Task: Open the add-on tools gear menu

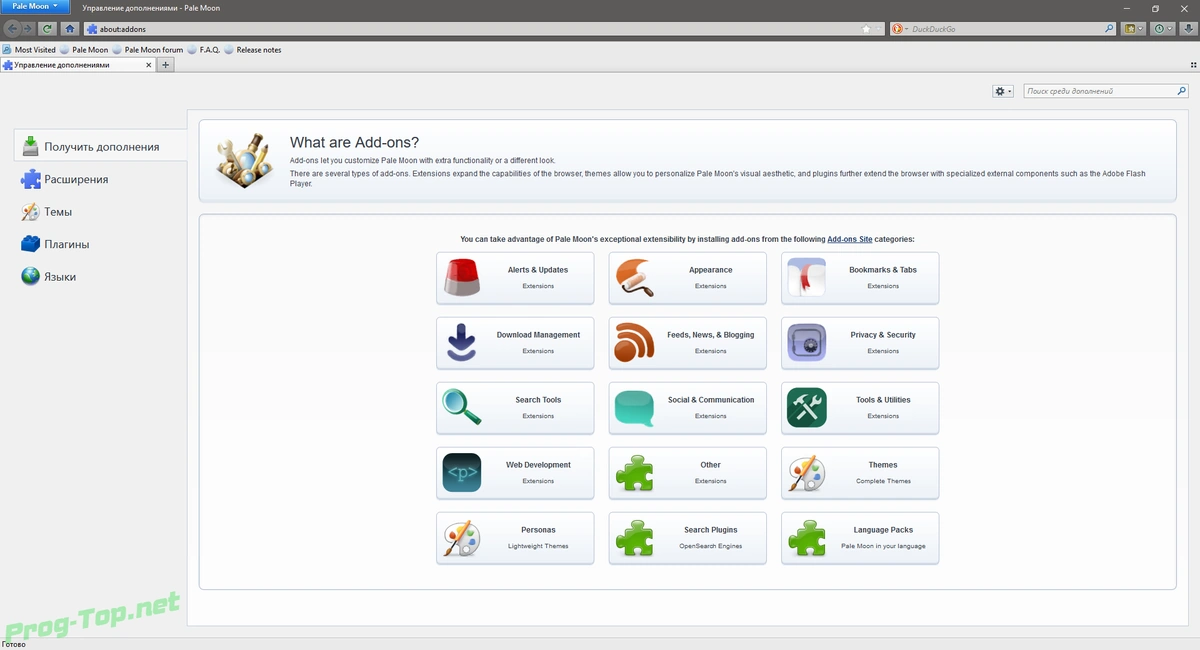Action: (1003, 91)
